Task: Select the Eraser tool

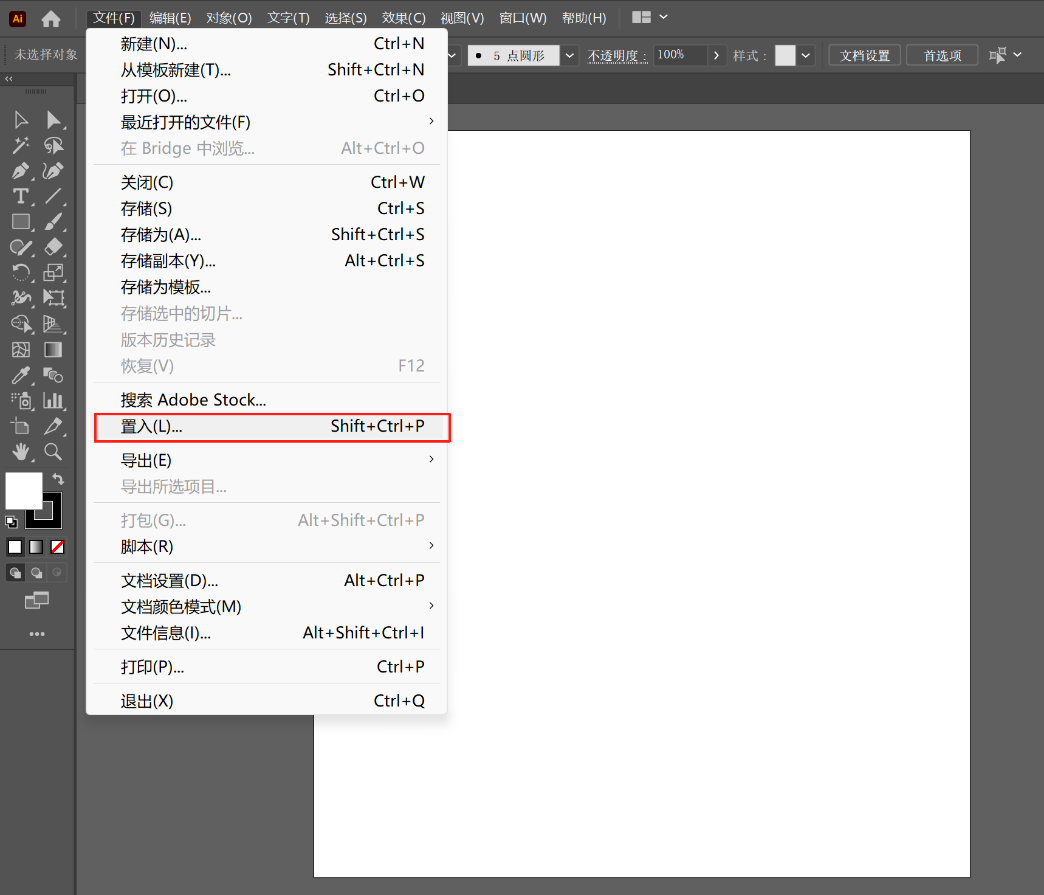Action: (54, 247)
